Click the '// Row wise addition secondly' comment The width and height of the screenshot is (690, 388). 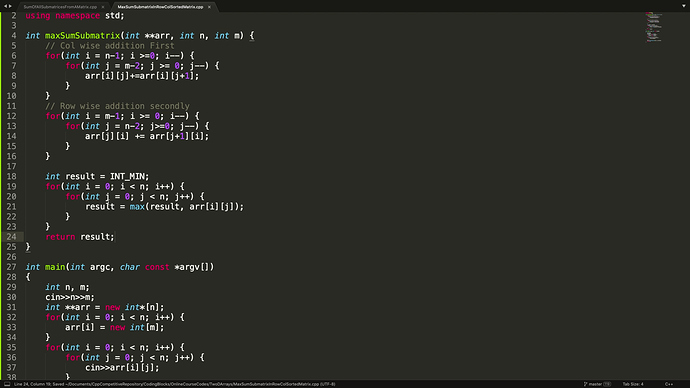pyautogui.click(x=117, y=106)
